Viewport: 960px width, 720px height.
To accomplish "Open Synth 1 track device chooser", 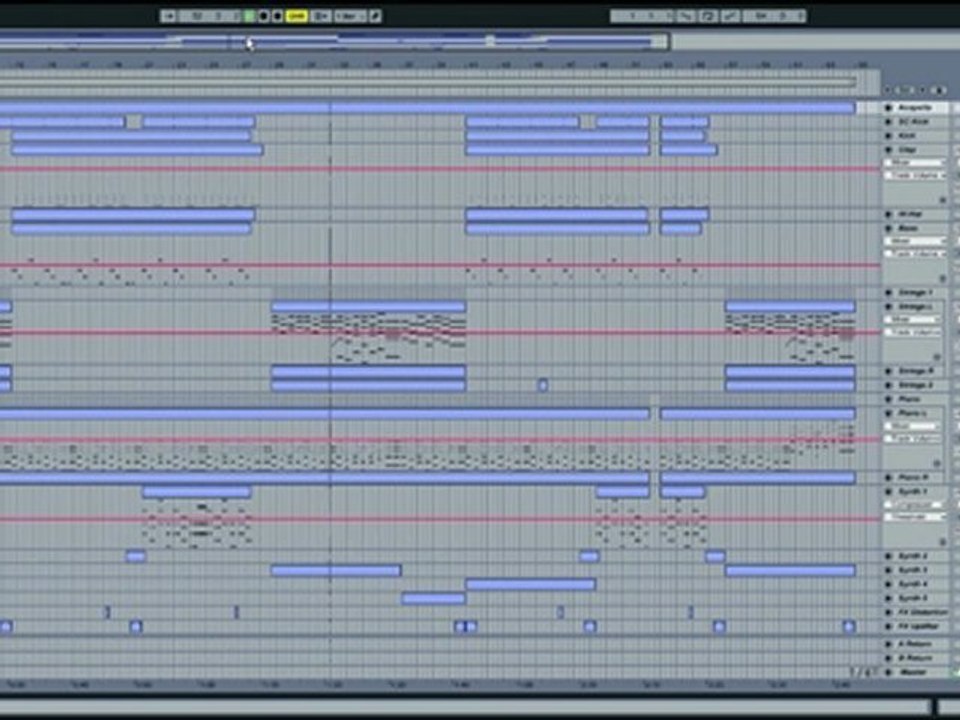I will click(x=914, y=504).
